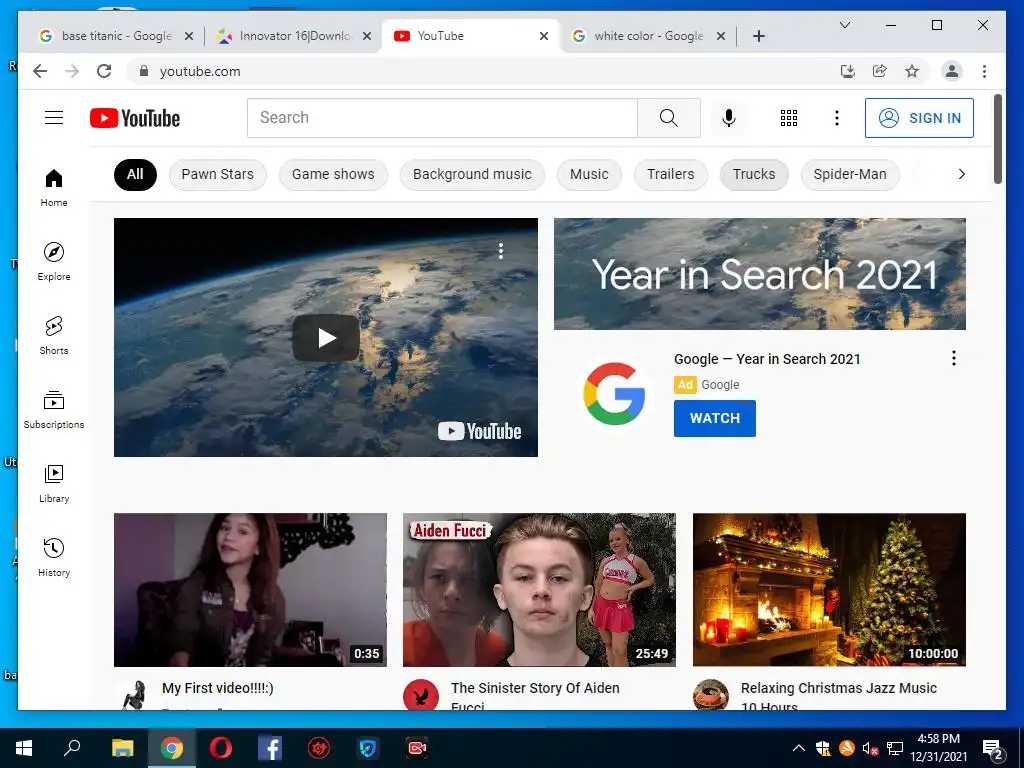The image size is (1024, 768).
Task: Open History in the sidebar
Action: click(x=54, y=557)
